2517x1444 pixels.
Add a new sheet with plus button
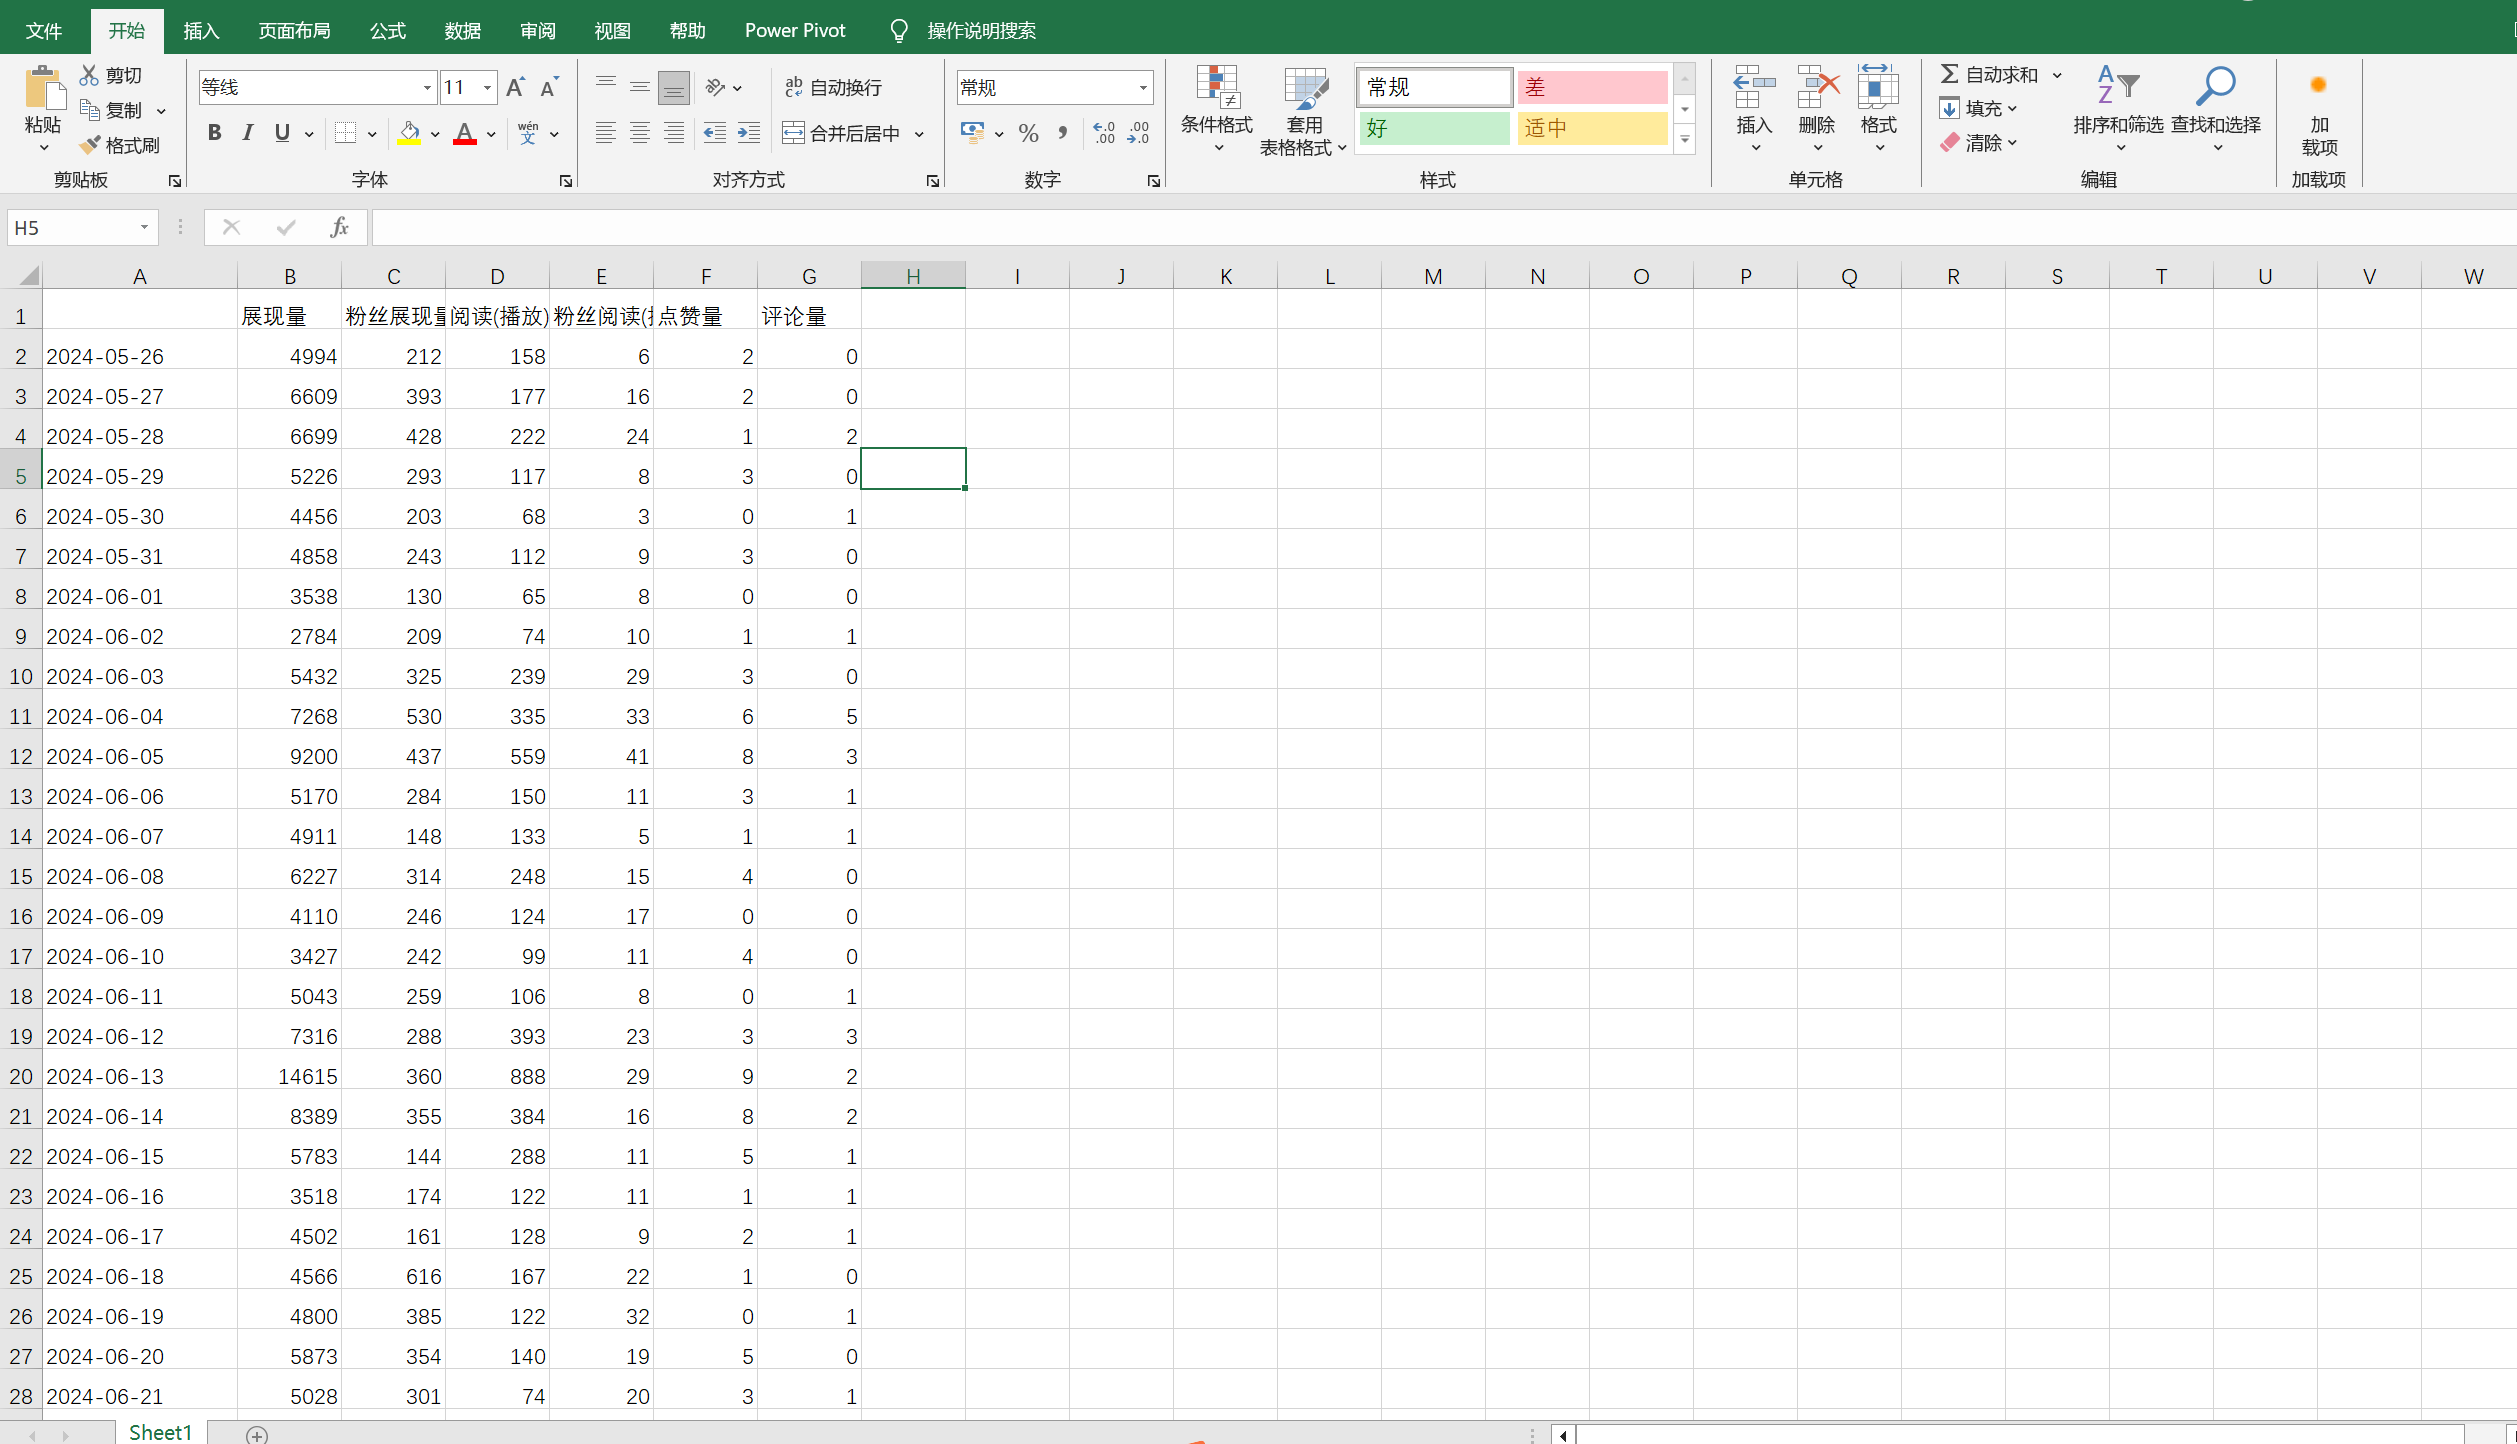point(257,1435)
